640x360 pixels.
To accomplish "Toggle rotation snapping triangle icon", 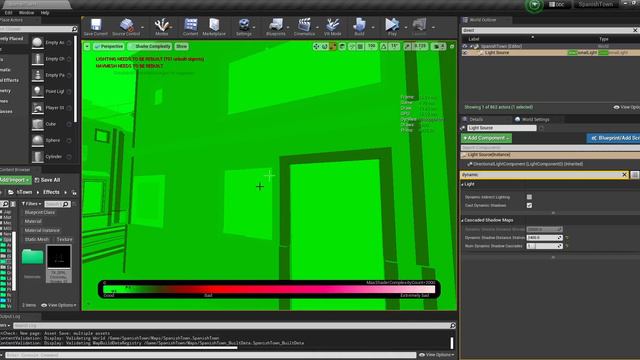I will (384, 47).
